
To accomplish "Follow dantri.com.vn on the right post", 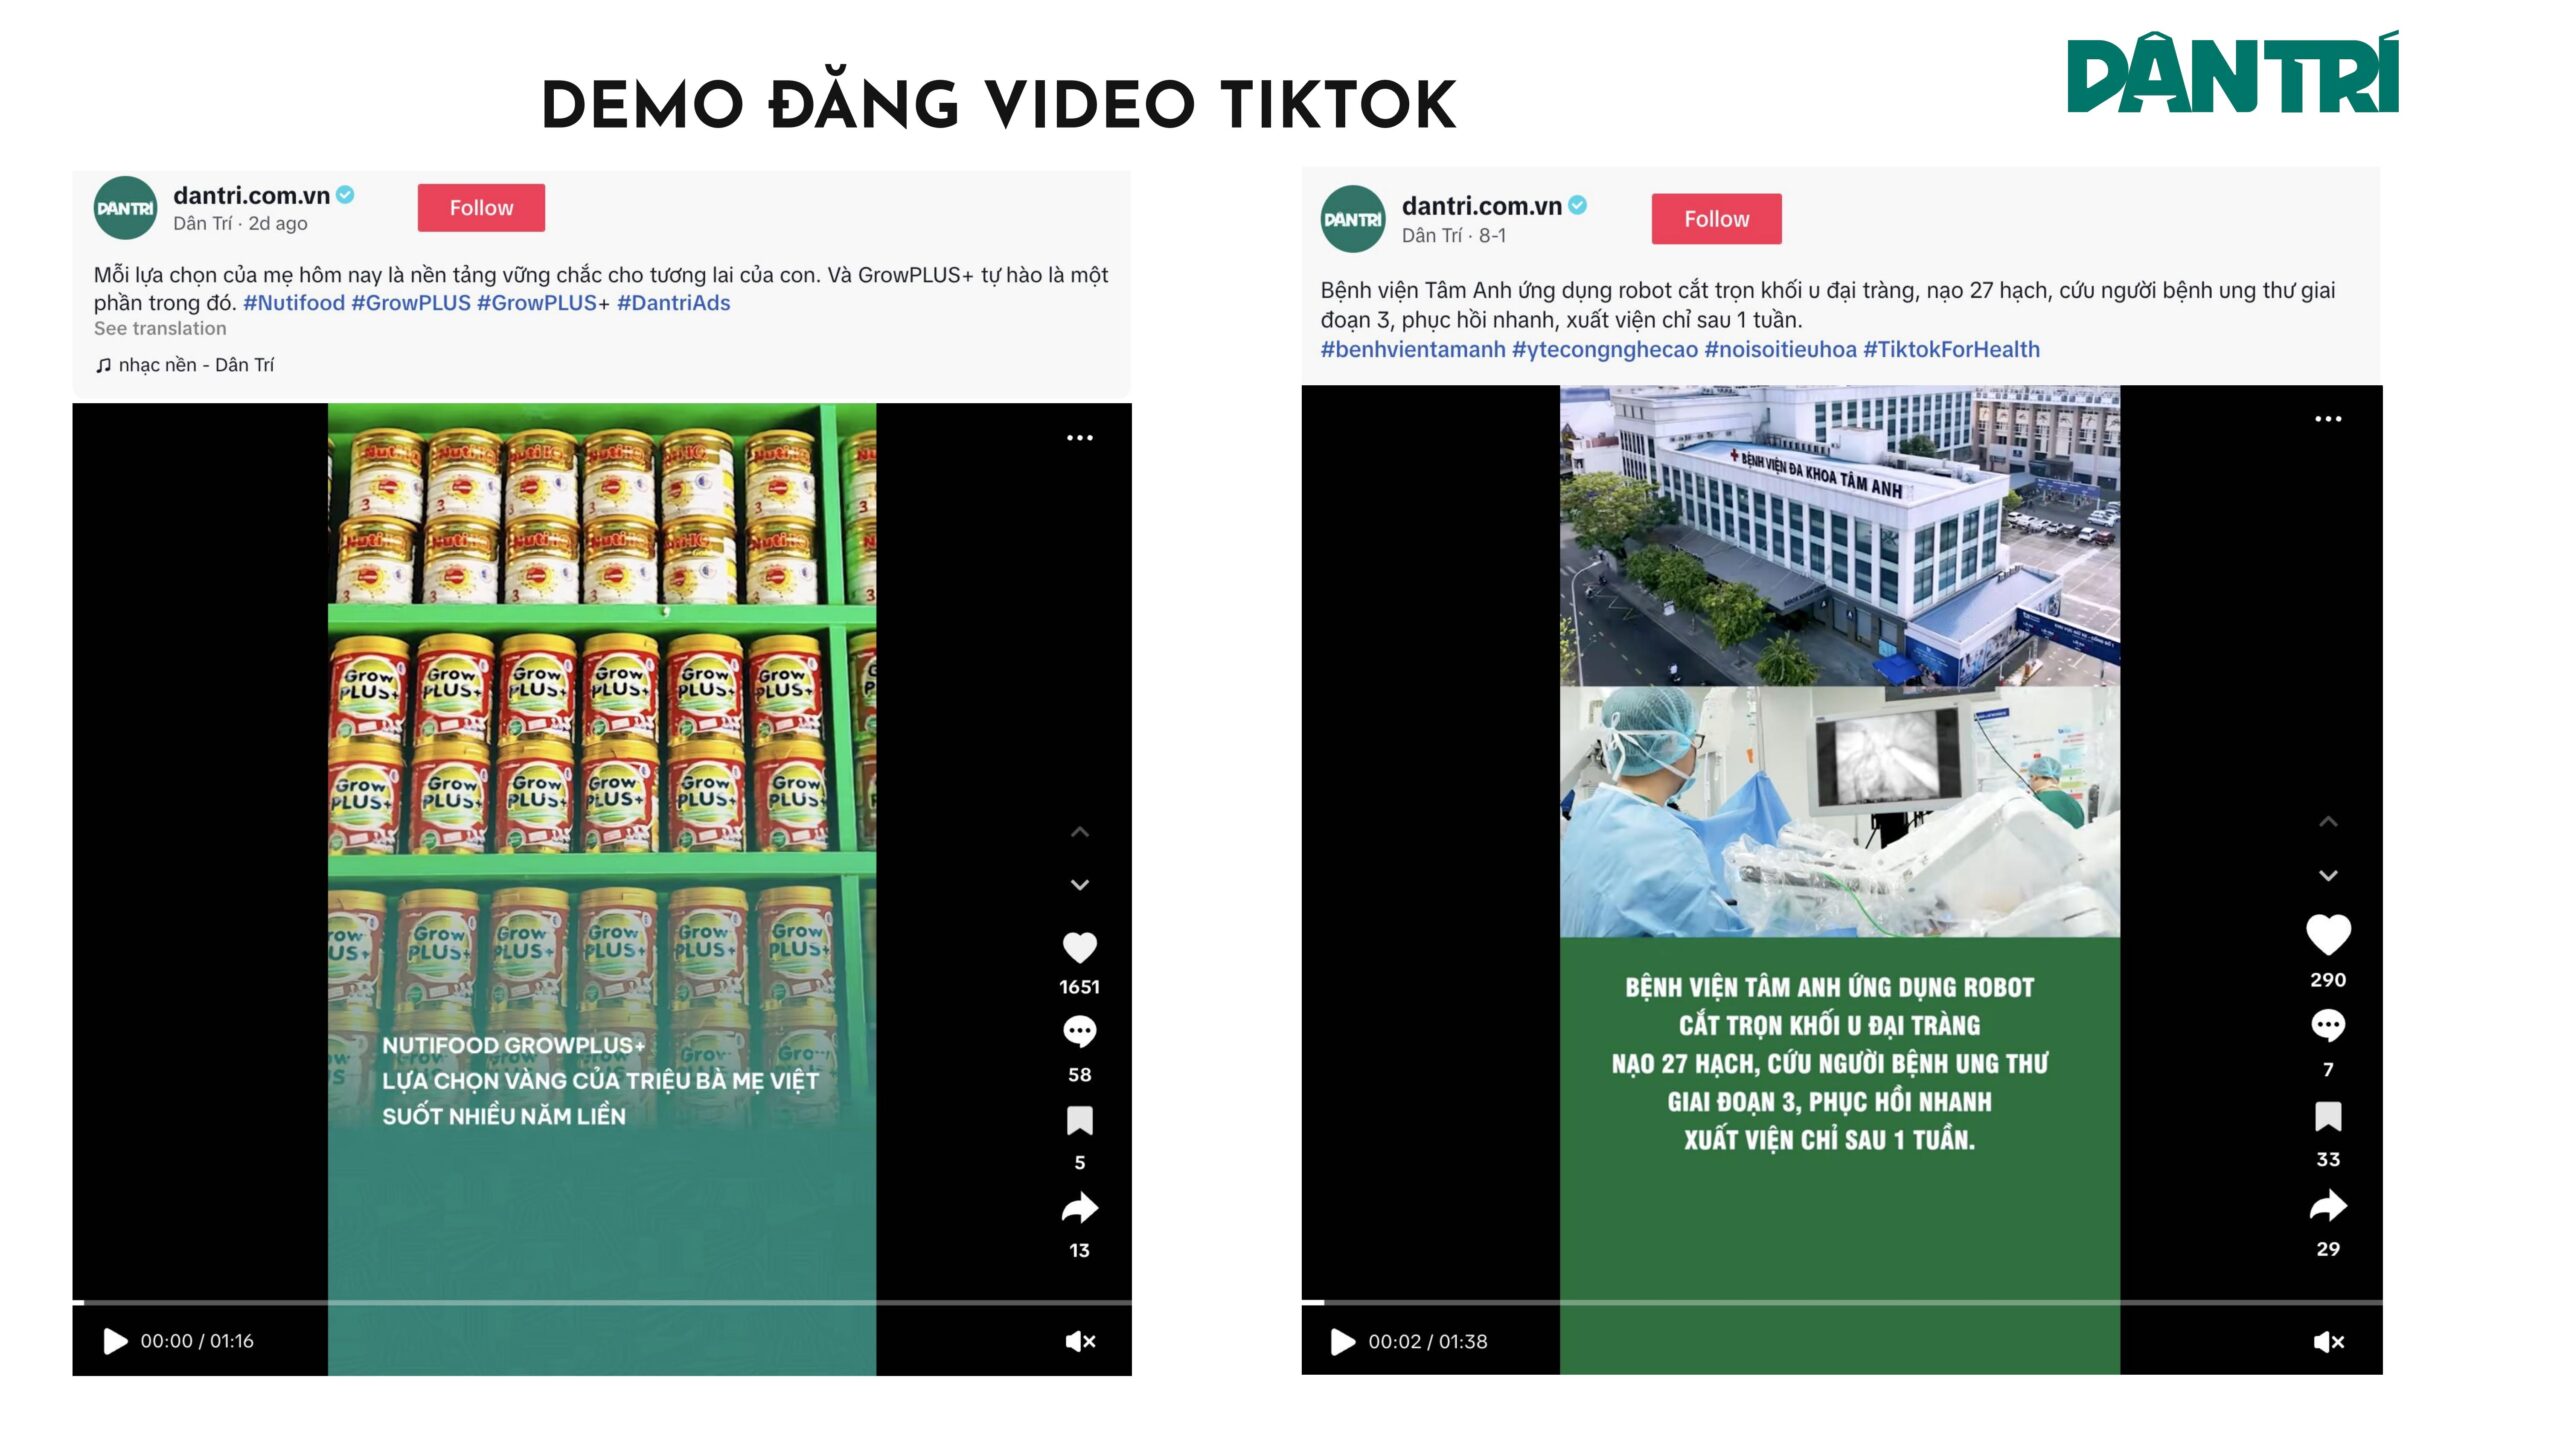I will click(1715, 218).
